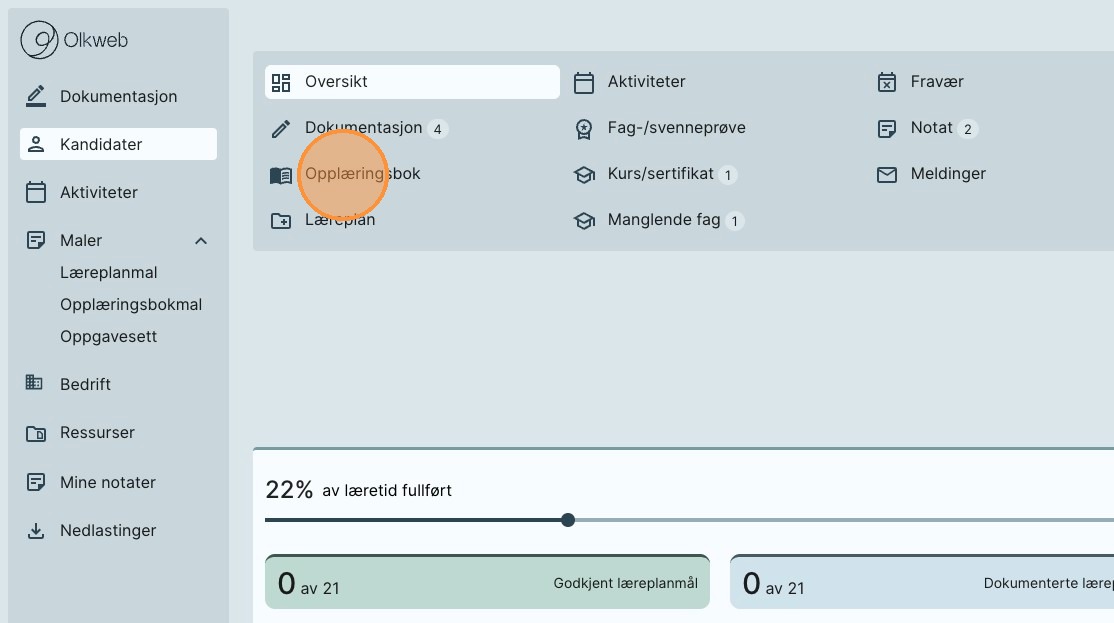Click the download icon for Nedlastinger
The image size is (1114, 623).
click(x=36, y=530)
